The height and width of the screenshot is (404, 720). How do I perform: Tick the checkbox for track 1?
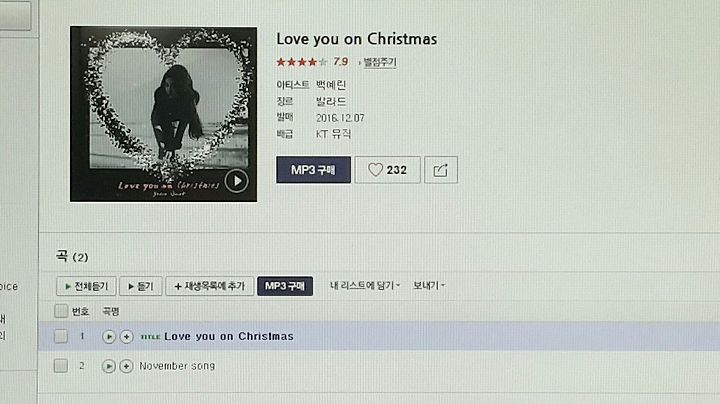(x=61, y=337)
